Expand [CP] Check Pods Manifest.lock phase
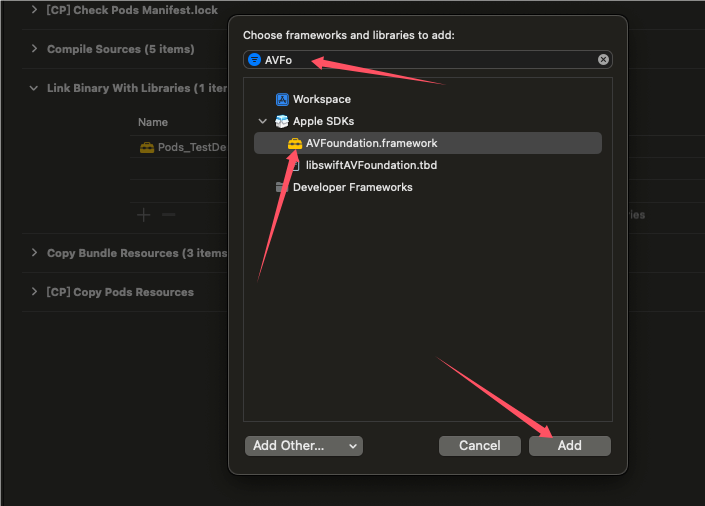Image resolution: width=705 pixels, height=506 pixels. pyautogui.click(x=34, y=10)
